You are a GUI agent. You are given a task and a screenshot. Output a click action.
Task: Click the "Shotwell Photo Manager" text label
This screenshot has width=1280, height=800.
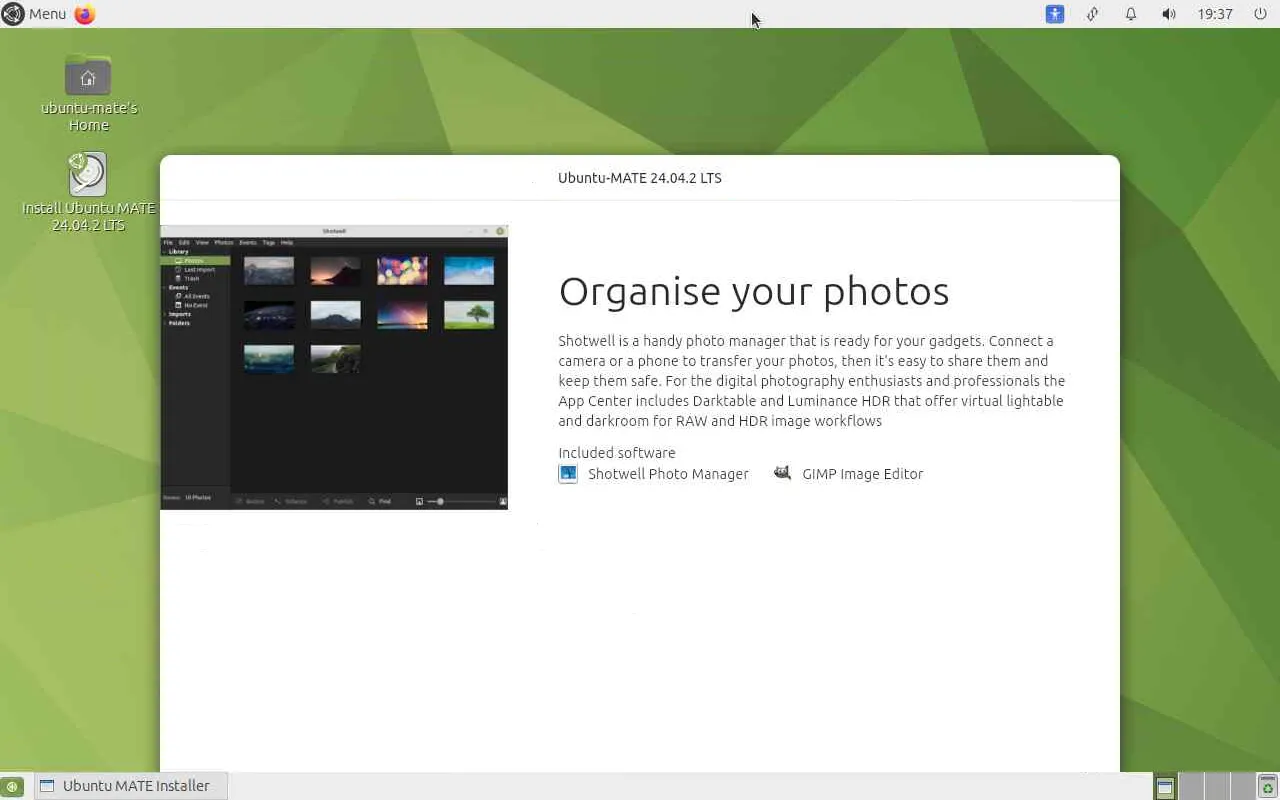pos(668,474)
